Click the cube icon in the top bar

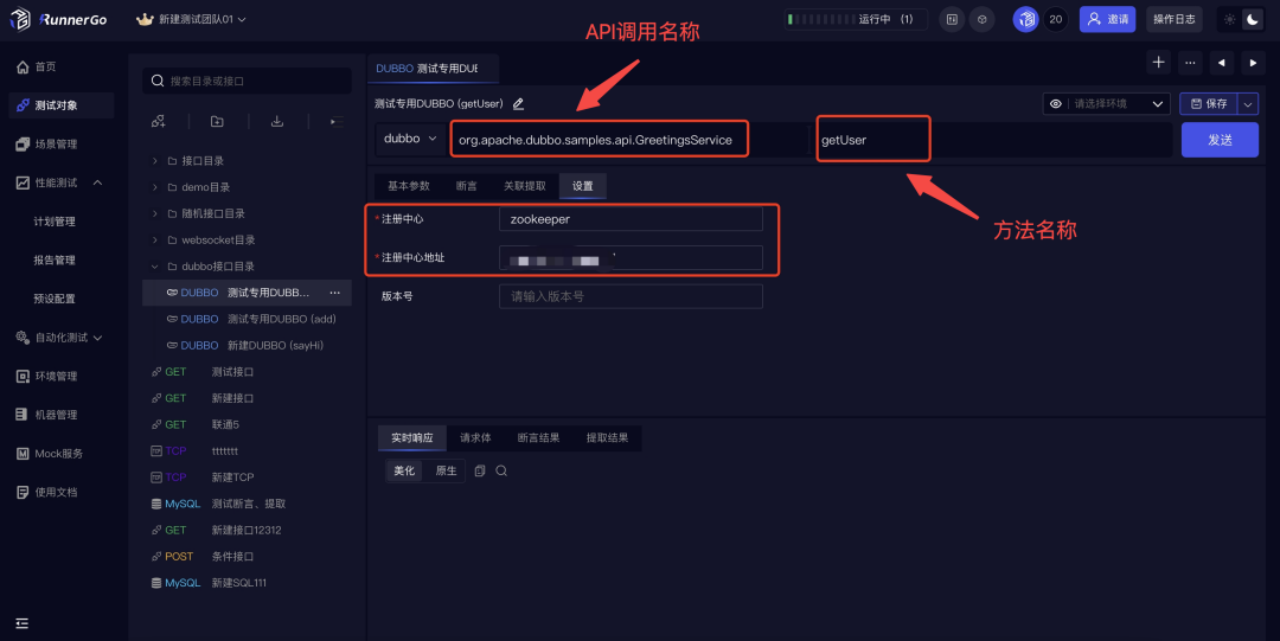click(982, 19)
